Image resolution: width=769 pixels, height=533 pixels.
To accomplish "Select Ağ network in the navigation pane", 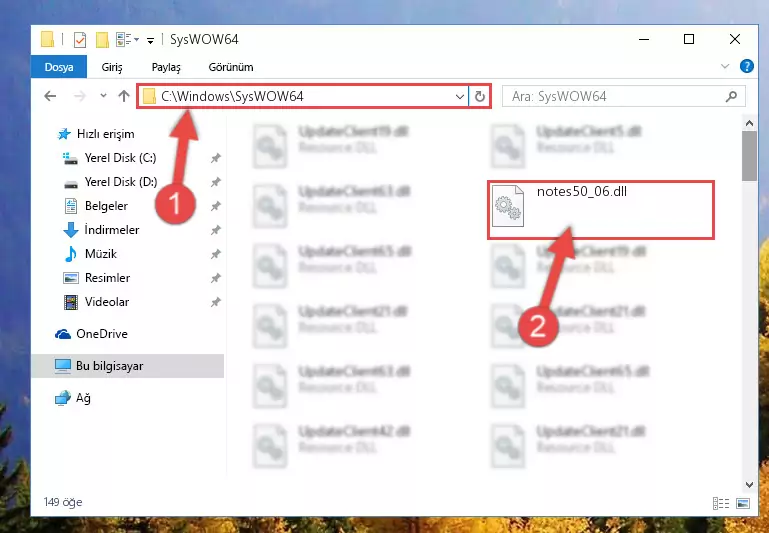I will (83, 398).
